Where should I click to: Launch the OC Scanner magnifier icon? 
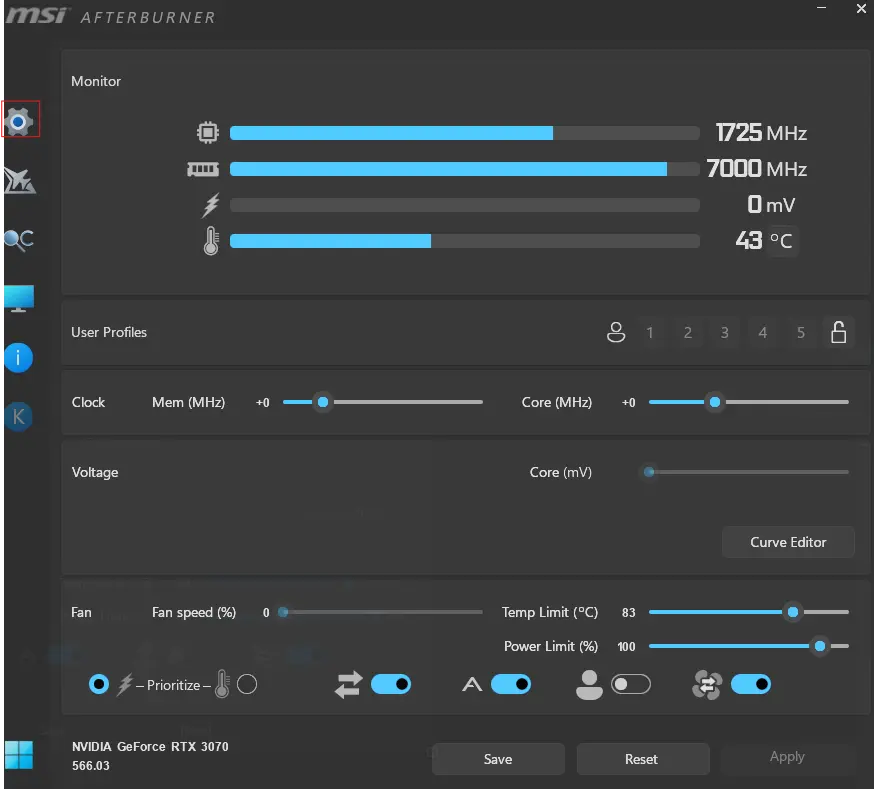(x=20, y=240)
